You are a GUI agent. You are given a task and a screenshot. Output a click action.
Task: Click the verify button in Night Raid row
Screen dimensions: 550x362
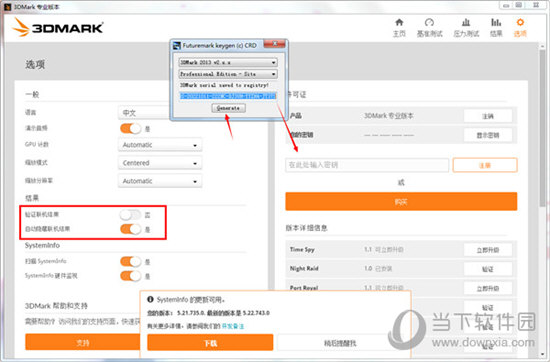[x=488, y=269]
